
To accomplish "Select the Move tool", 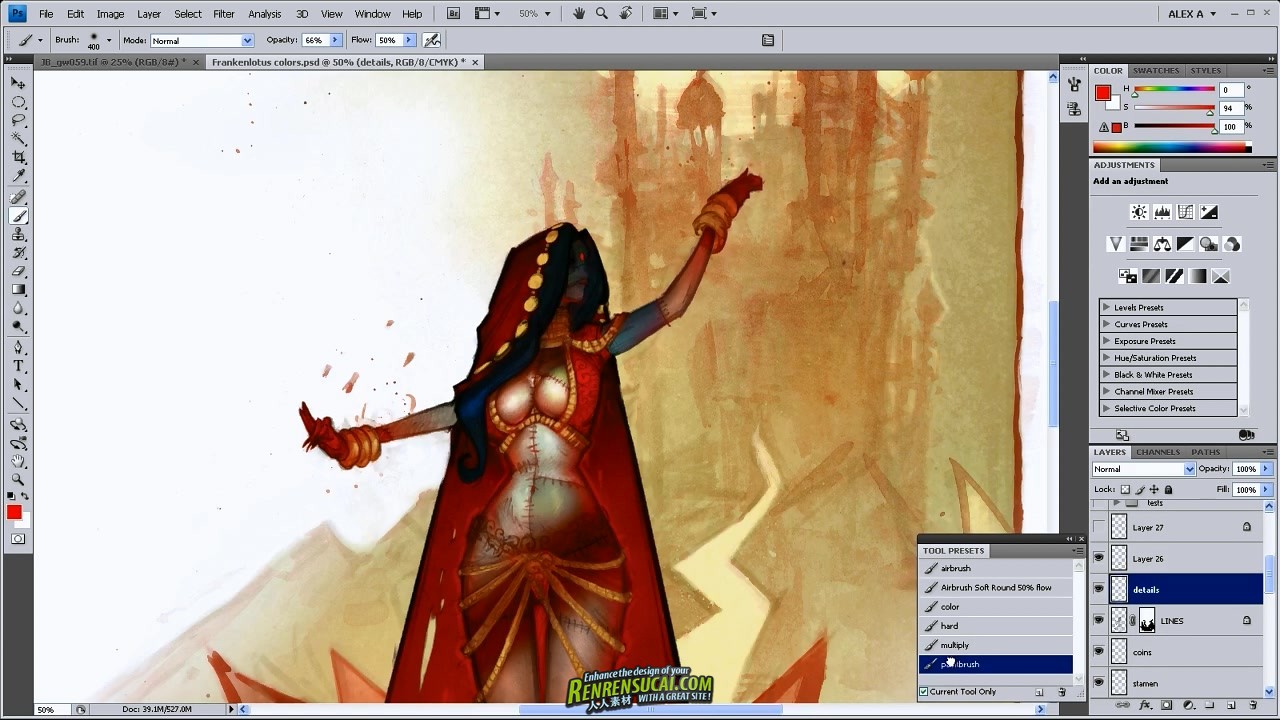I will (x=18, y=83).
